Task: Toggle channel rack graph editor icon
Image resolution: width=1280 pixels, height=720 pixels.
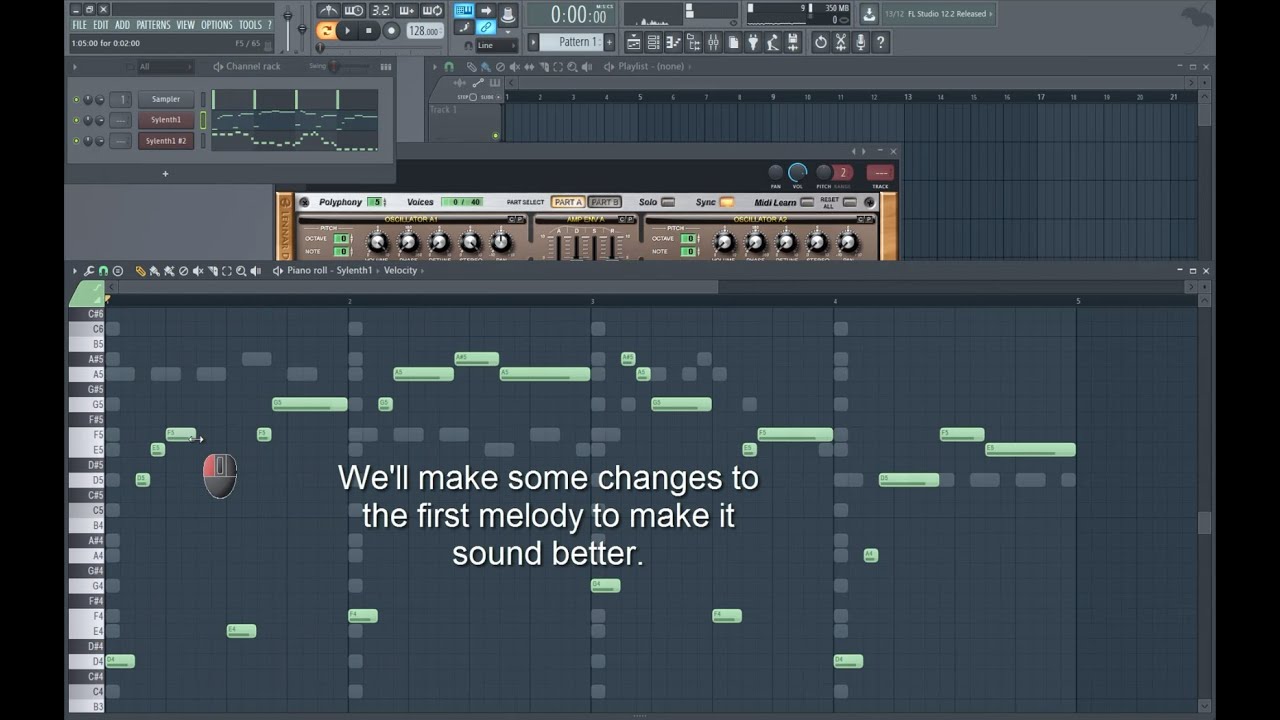Action: (386, 67)
